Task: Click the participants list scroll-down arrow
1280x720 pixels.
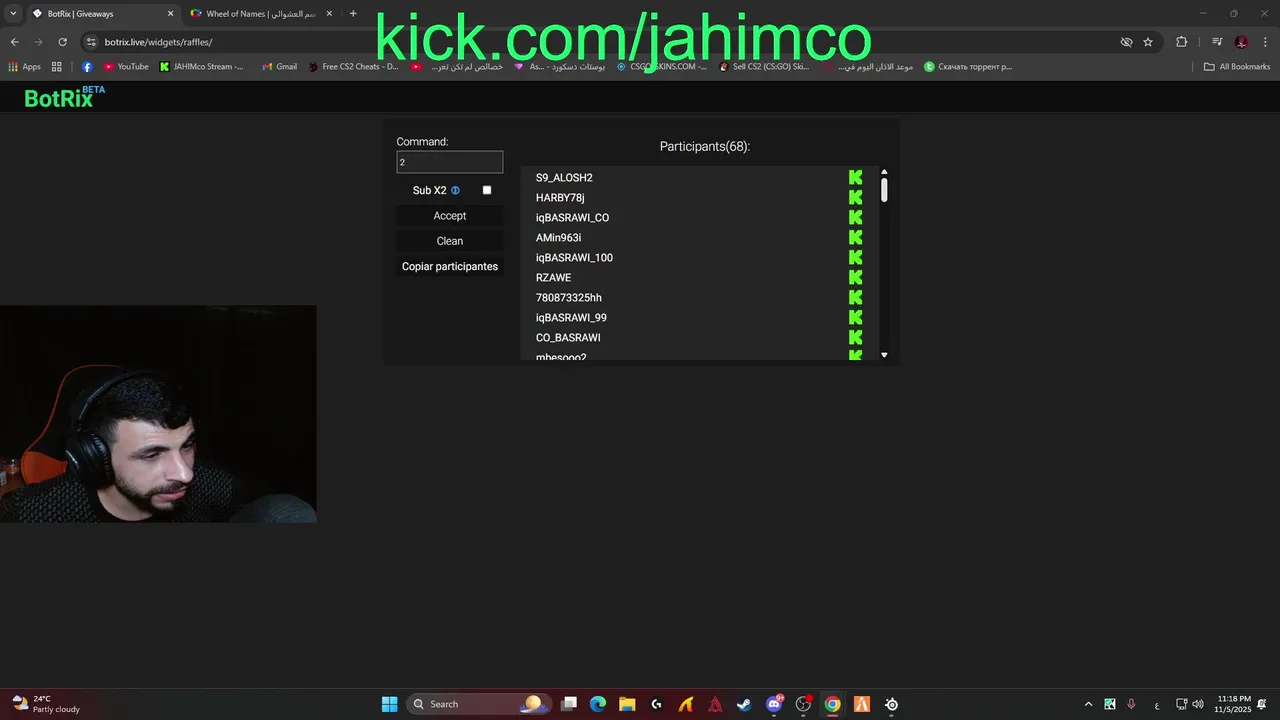Action: tap(884, 355)
